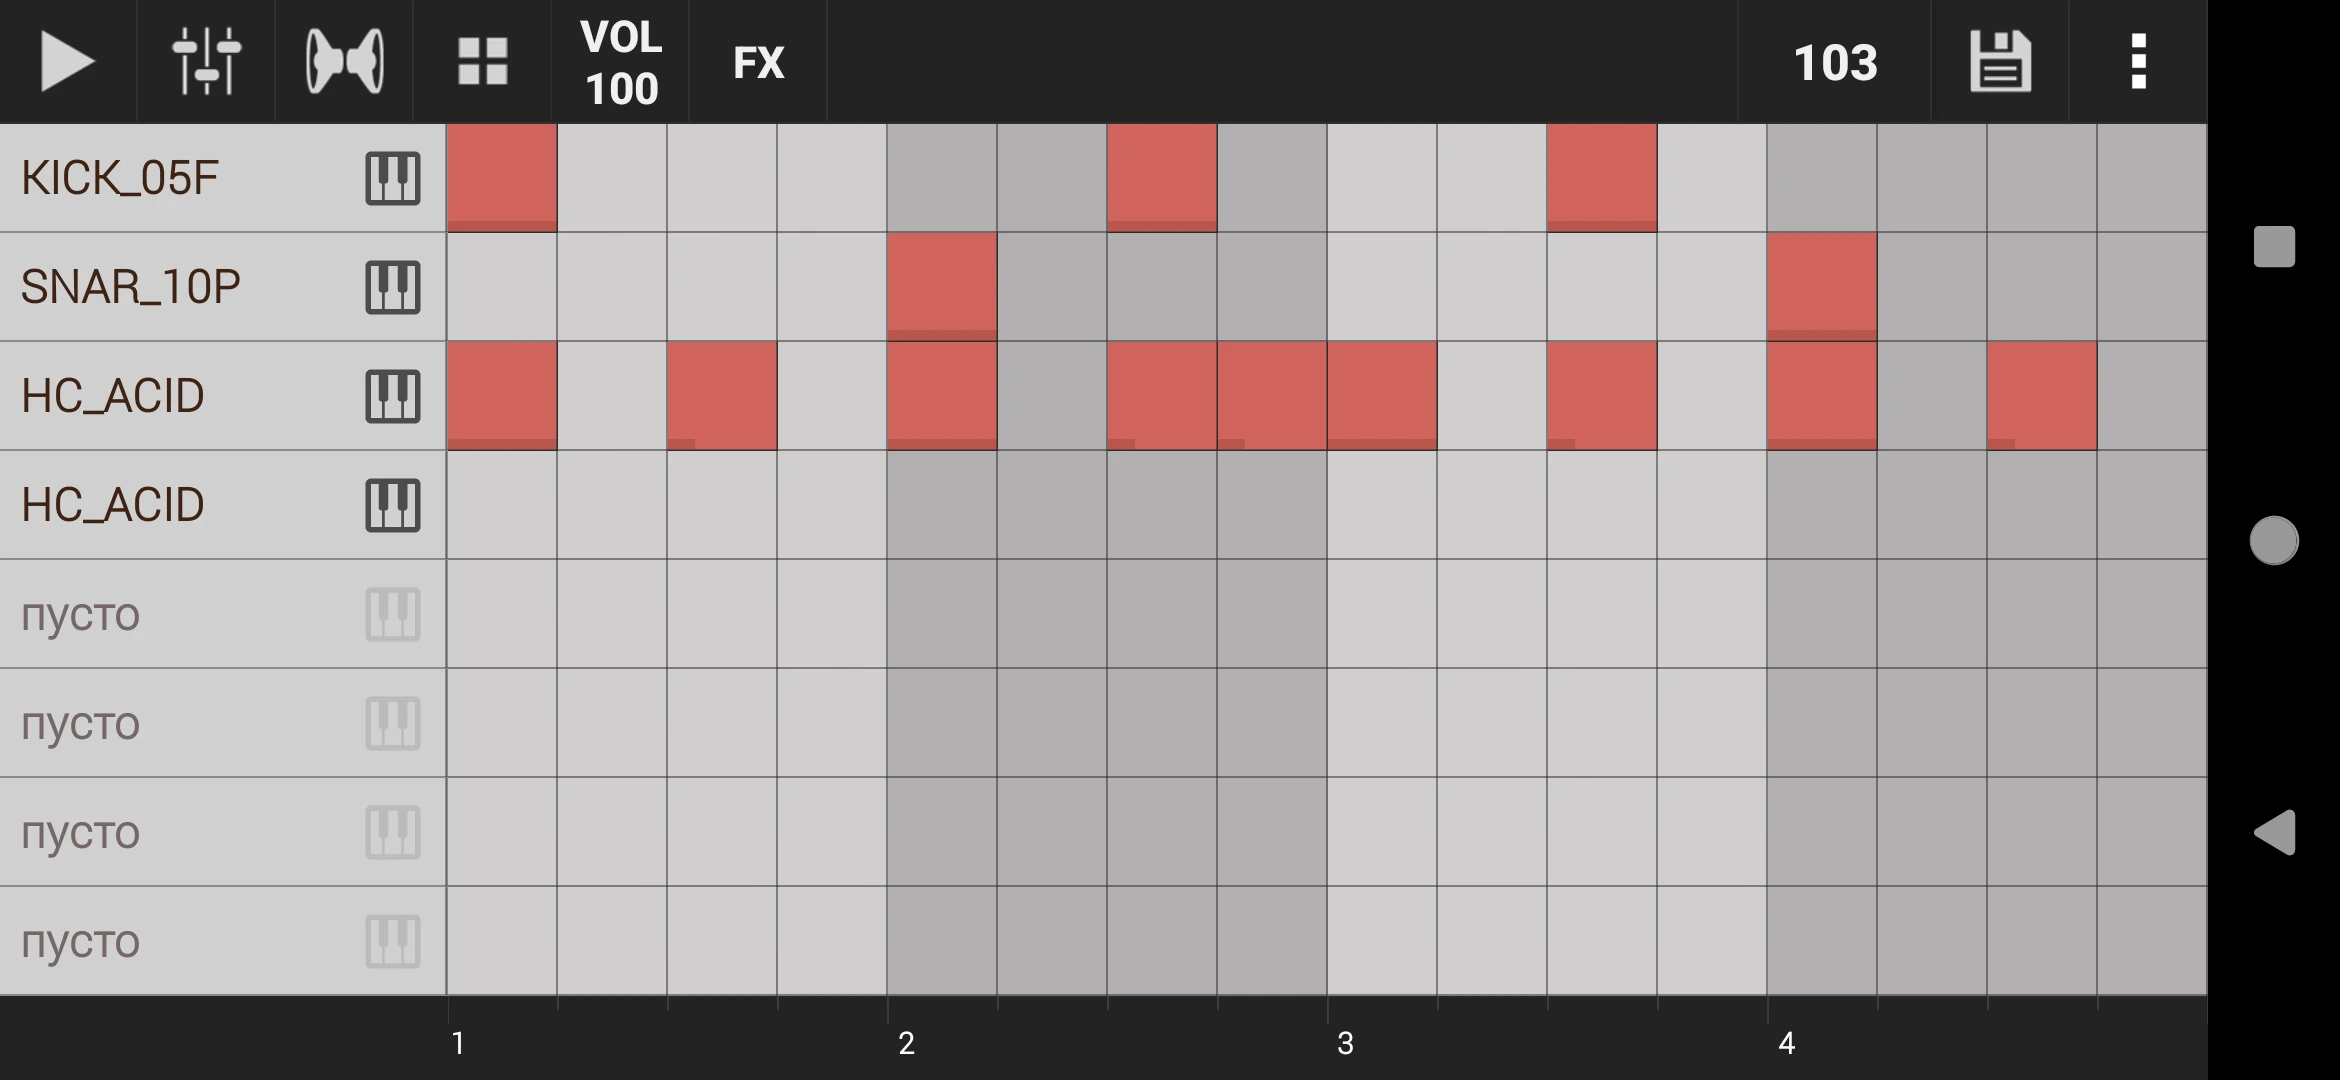2340x1080 pixels.
Task: Open piano roll for KICK_05F track
Action: [x=392, y=179]
